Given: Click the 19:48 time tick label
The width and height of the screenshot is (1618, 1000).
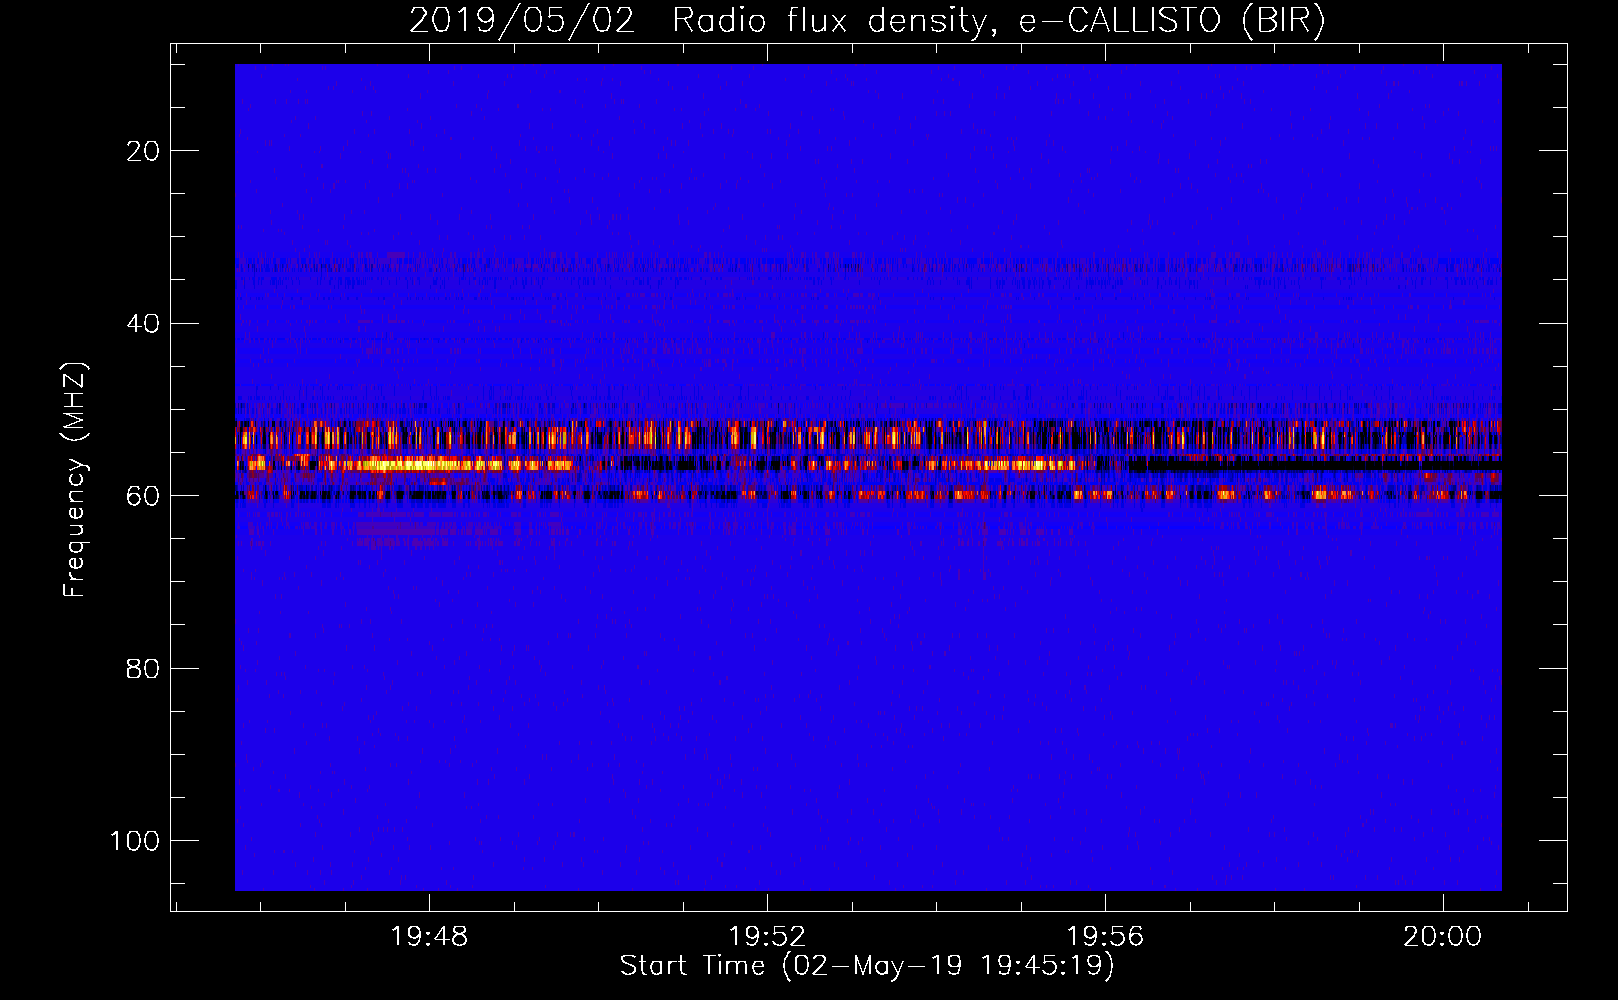Looking at the screenshot, I should click(x=429, y=937).
